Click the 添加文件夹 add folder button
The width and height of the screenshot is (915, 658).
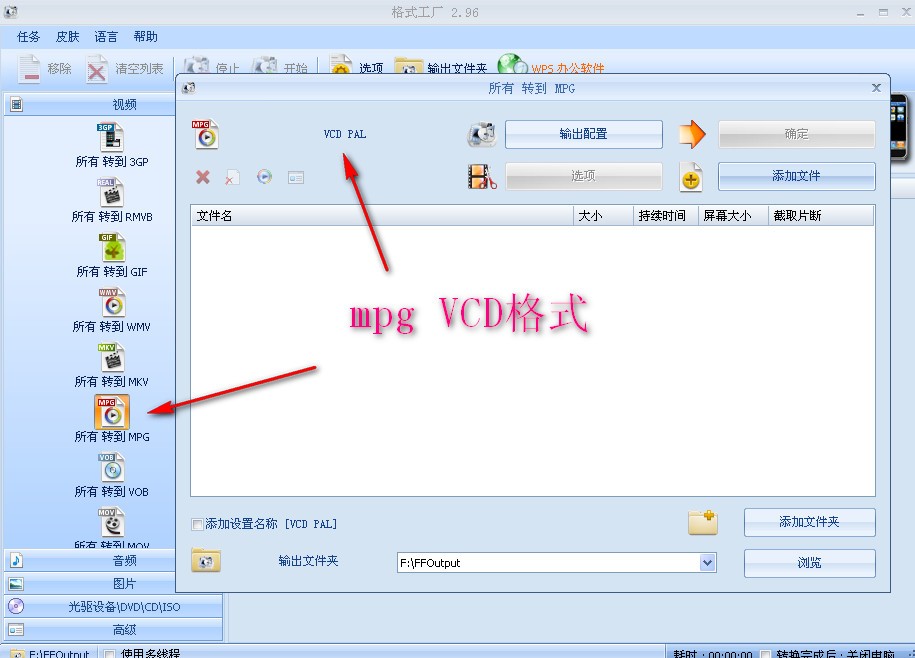tap(809, 522)
